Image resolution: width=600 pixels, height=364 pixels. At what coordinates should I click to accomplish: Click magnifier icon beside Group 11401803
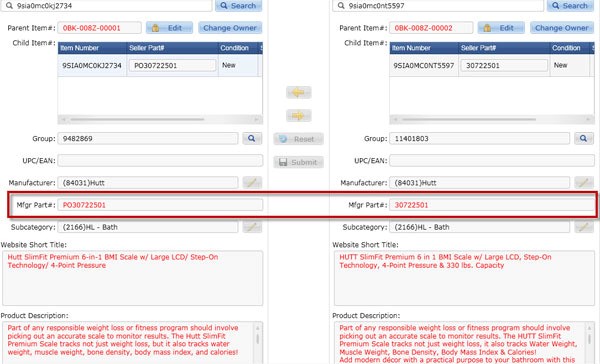pyautogui.click(x=584, y=139)
